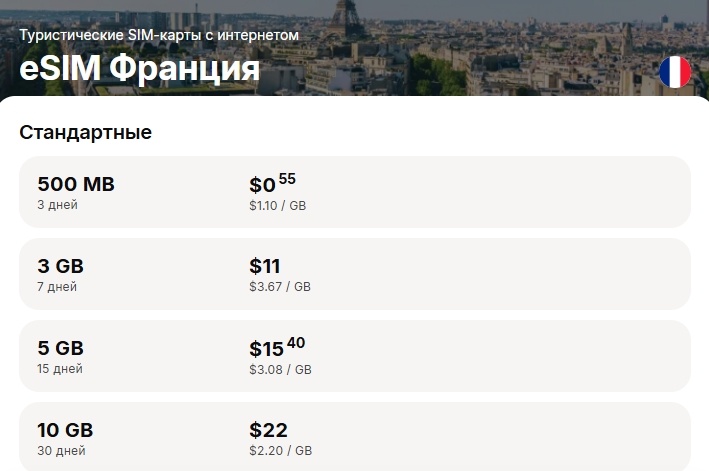Click the $3.67 / GB rate text
Screen dimensions: 709x471
[x=280, y=287]
